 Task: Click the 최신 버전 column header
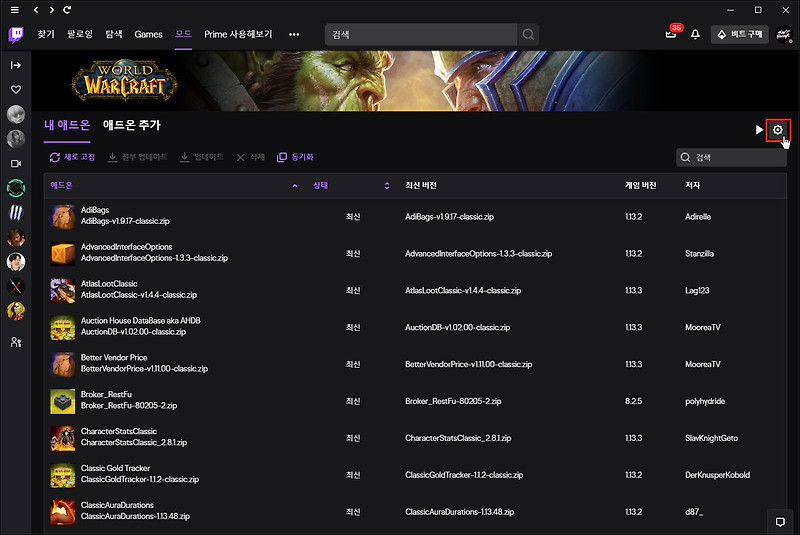click(x=421, y=186)
